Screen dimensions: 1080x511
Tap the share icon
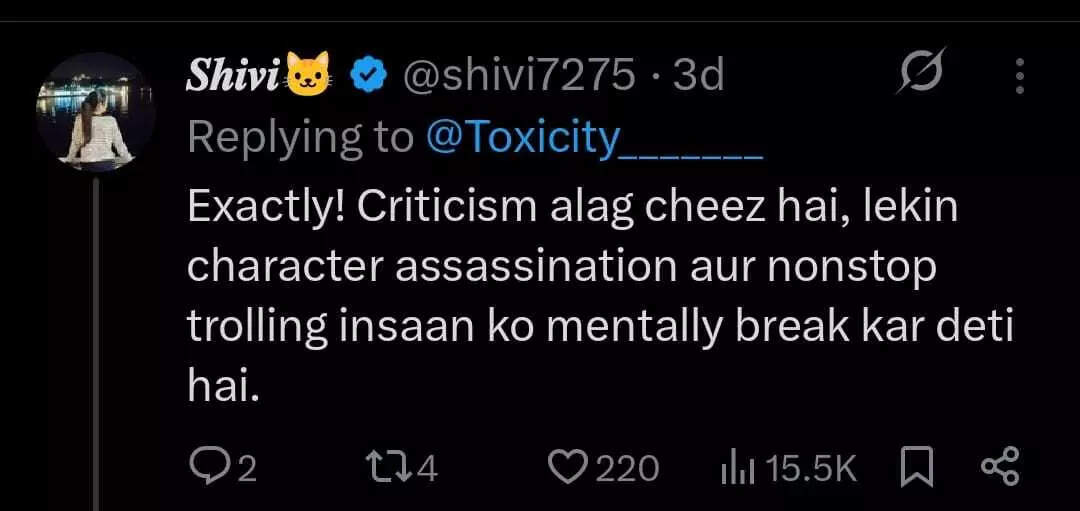[x=999, y=467]
